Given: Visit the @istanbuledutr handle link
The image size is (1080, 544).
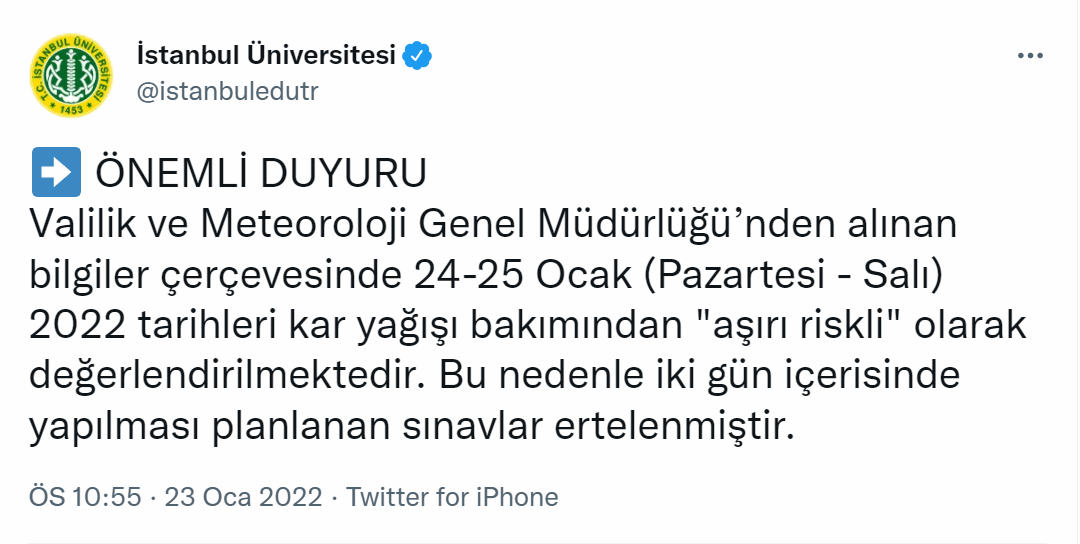Looking at the screenshot, I should [228, 92].
